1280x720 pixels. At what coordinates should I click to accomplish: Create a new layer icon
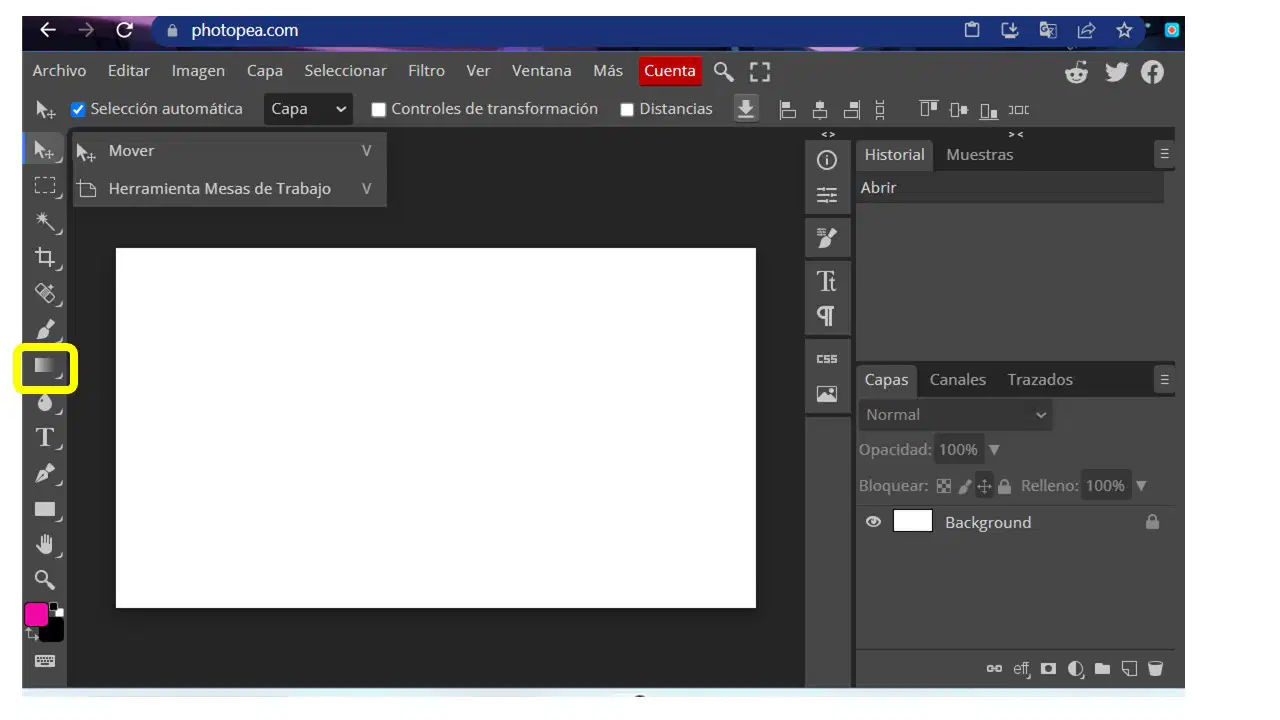pyautogui.click(x=1129, y=669)
